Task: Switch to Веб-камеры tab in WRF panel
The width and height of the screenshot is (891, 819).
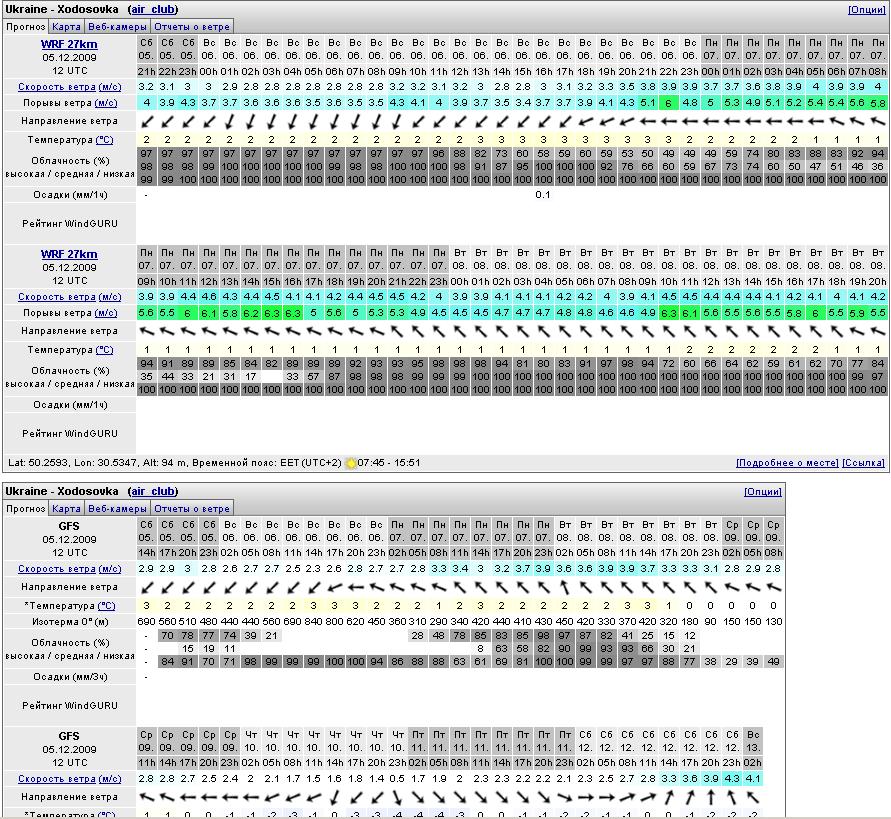Action: tap(117, 27)
